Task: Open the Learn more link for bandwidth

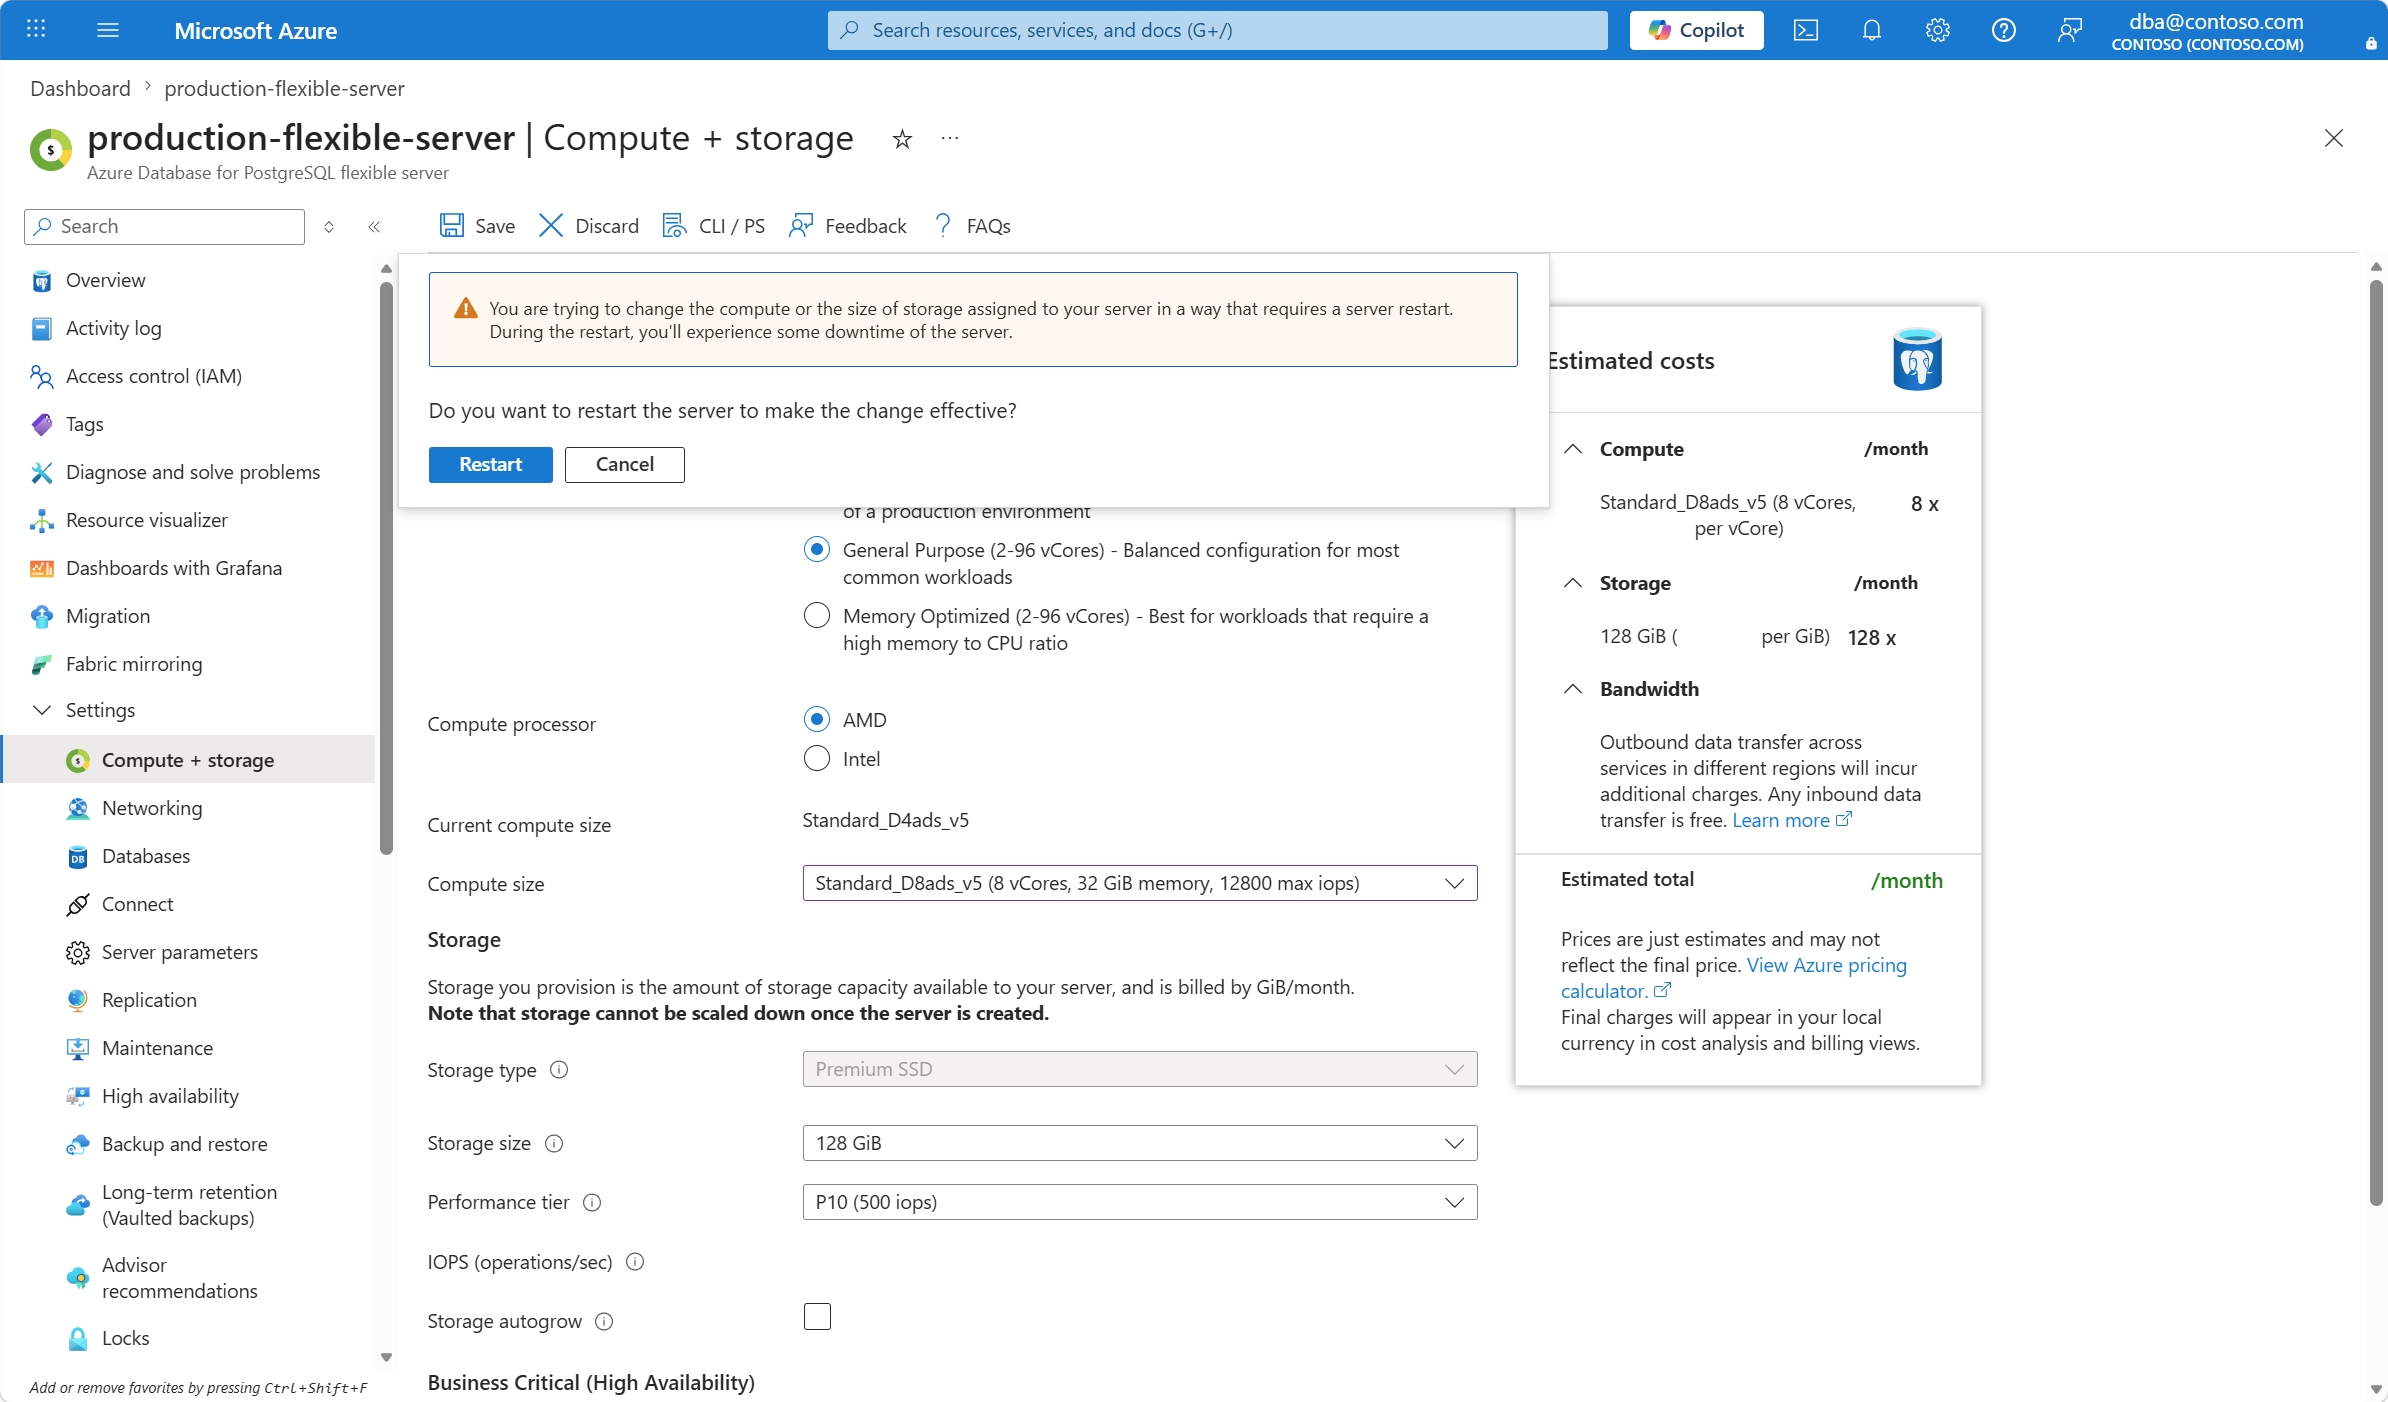Action: tap(1792, 820)
